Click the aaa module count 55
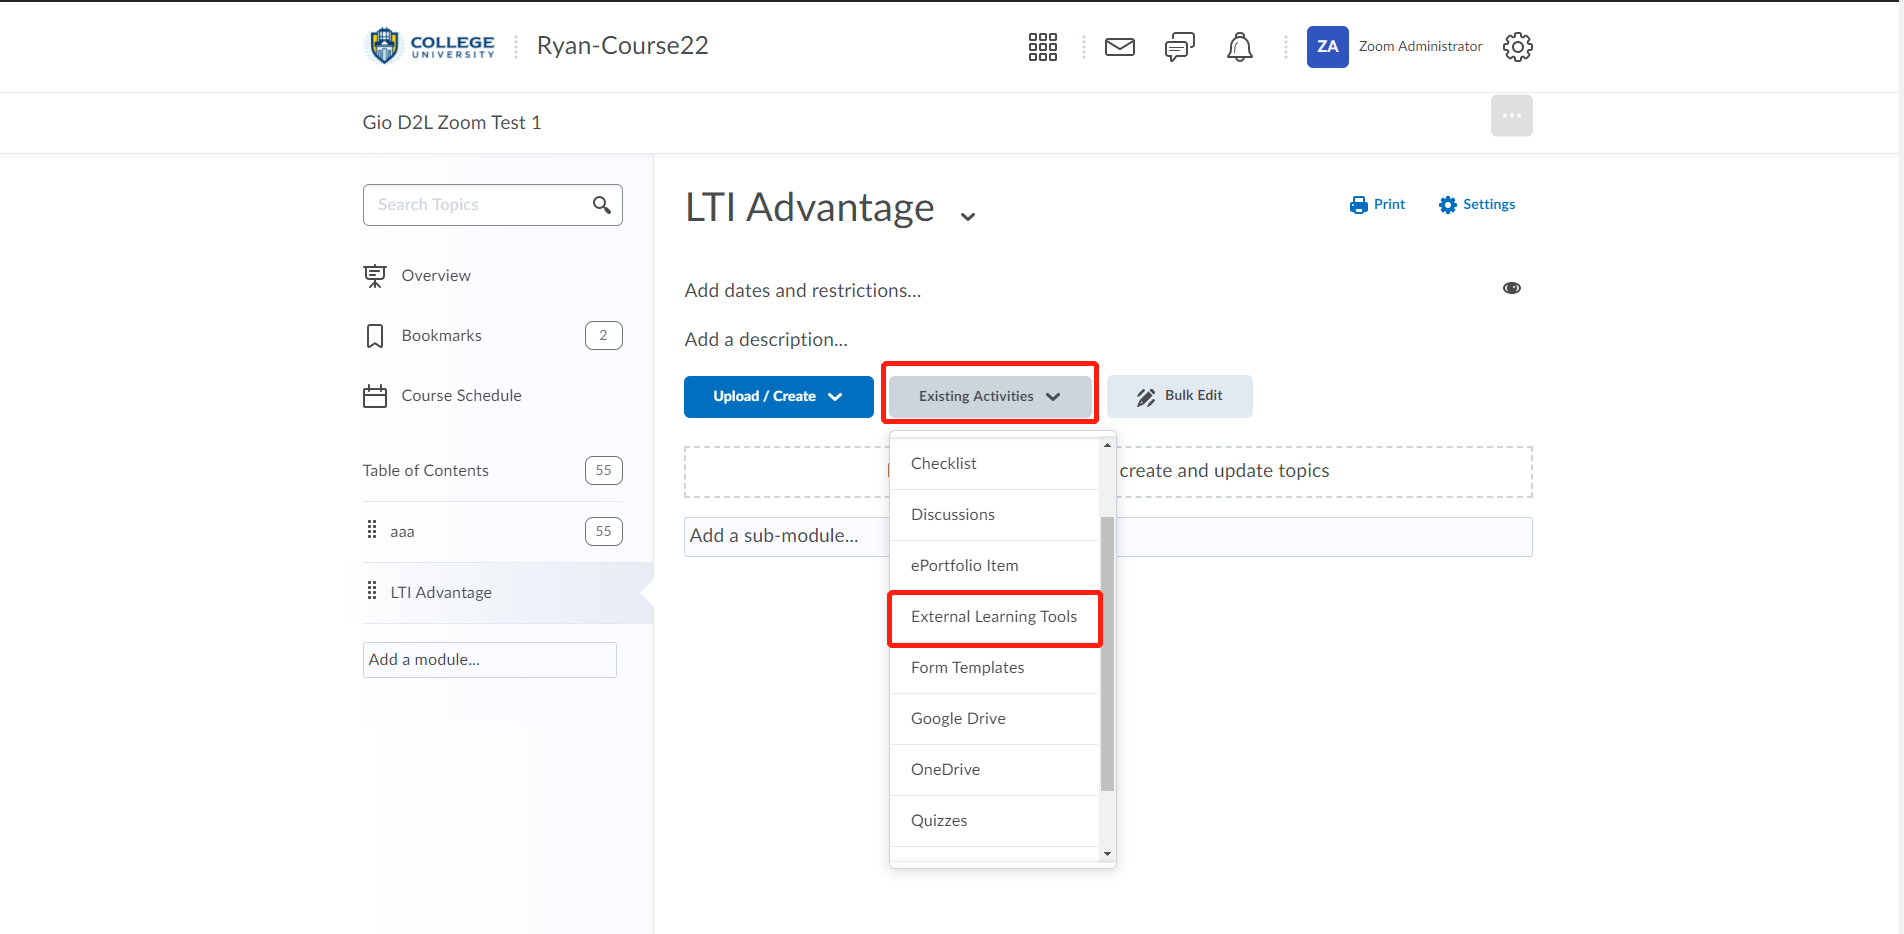 click(x=604, y=531)
